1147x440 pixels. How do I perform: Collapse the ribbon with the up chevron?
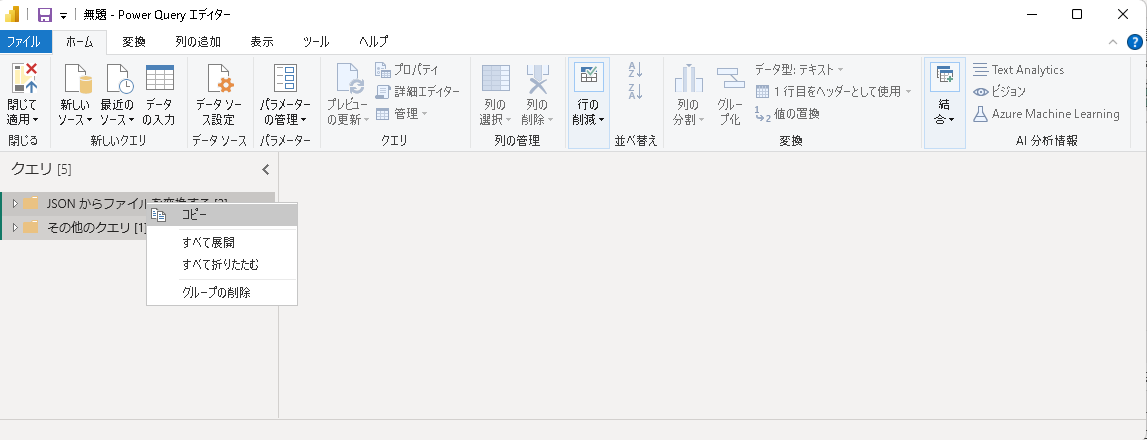(x=1113, y=42)
